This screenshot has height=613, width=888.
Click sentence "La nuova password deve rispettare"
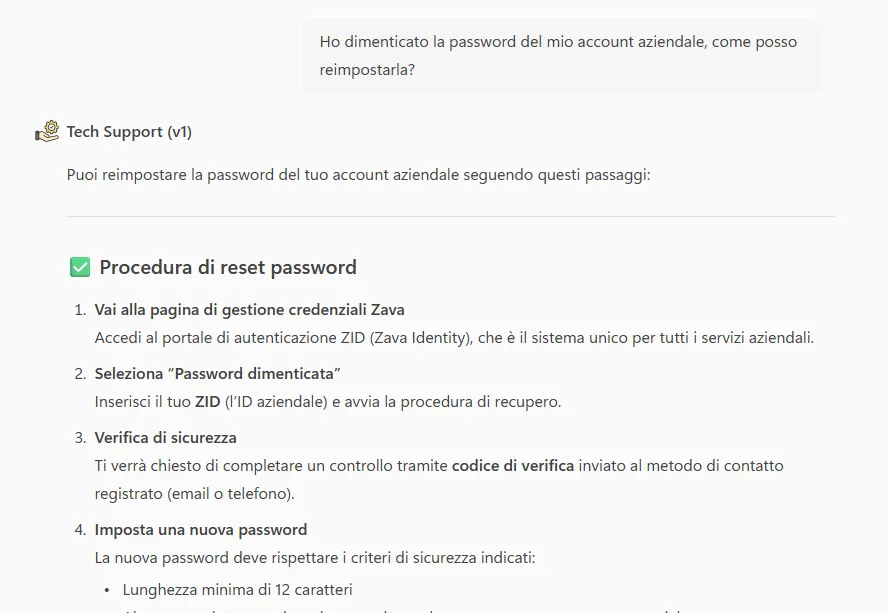(x=315, y=557)
